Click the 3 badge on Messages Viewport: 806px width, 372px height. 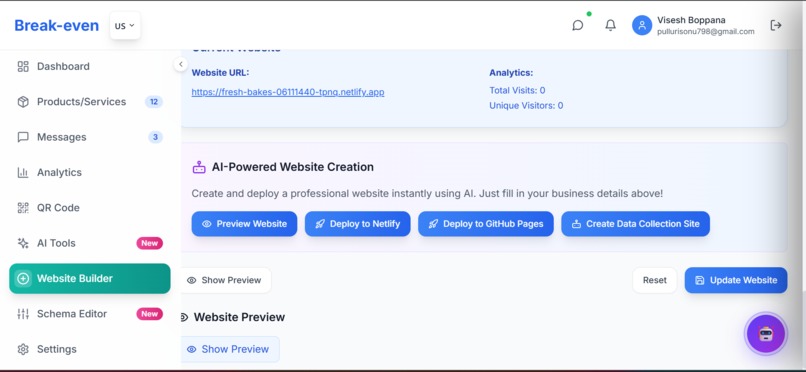point(155,137)
